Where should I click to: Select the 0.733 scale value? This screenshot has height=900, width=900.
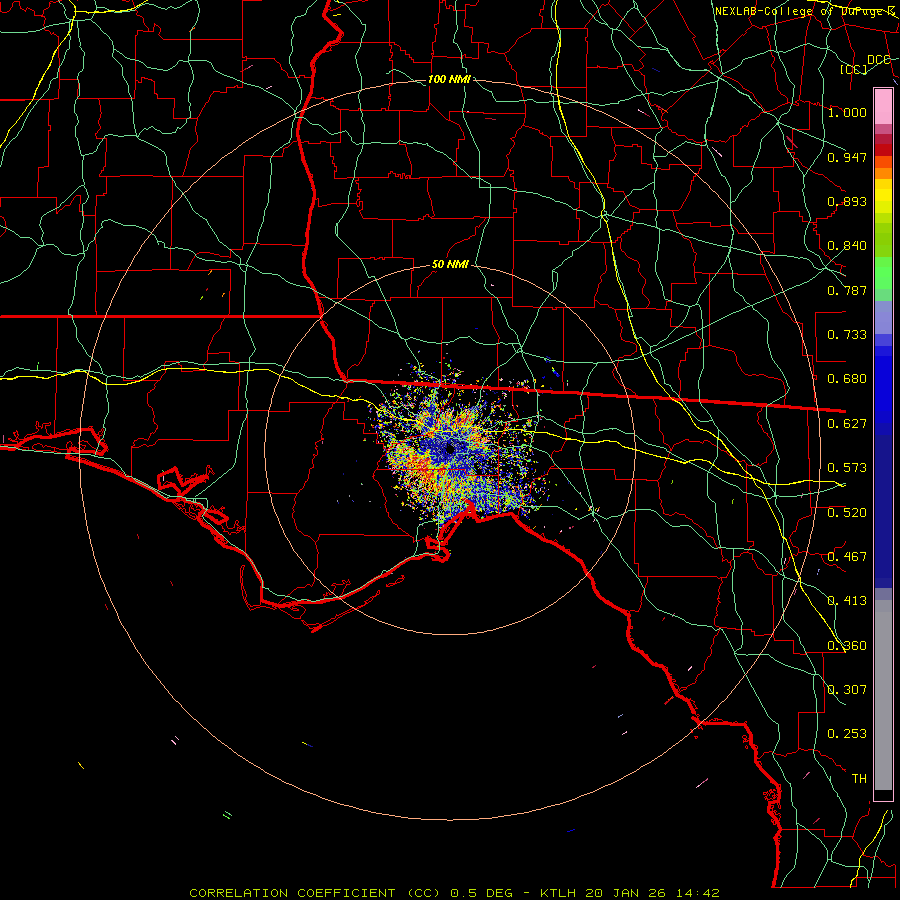pos(847,335)
